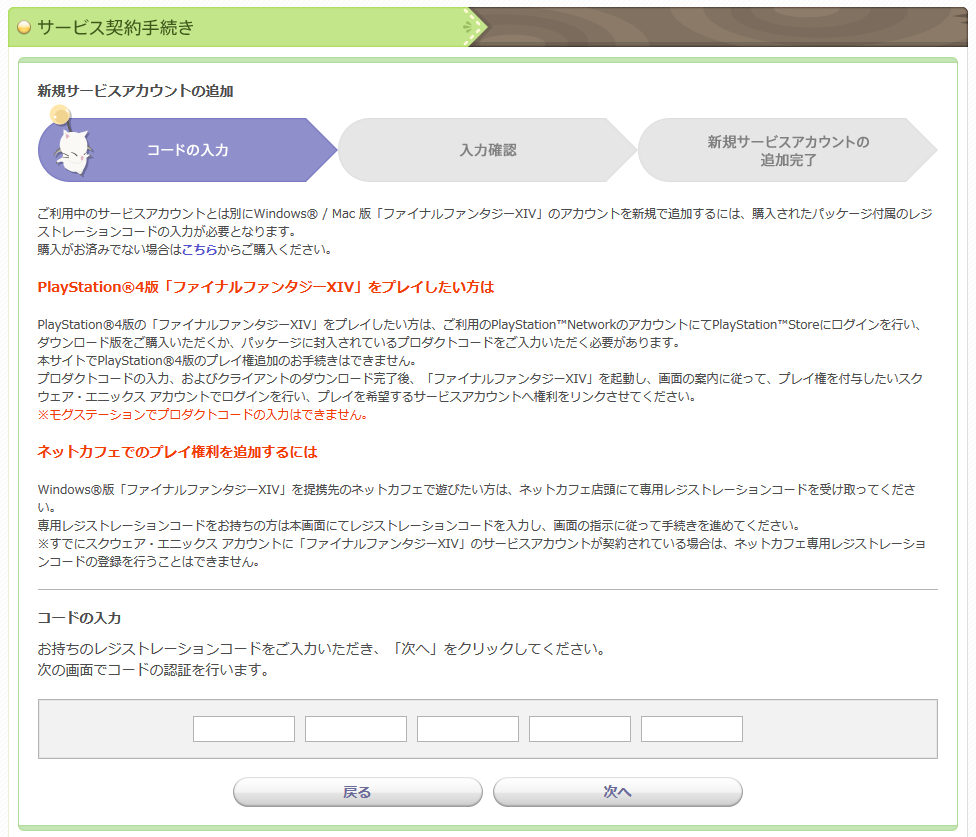The width and height of the screenshot is (976, 837).
Task: Select the 入力確認 step
Action: pyautogui.click(x=488, y=150)
